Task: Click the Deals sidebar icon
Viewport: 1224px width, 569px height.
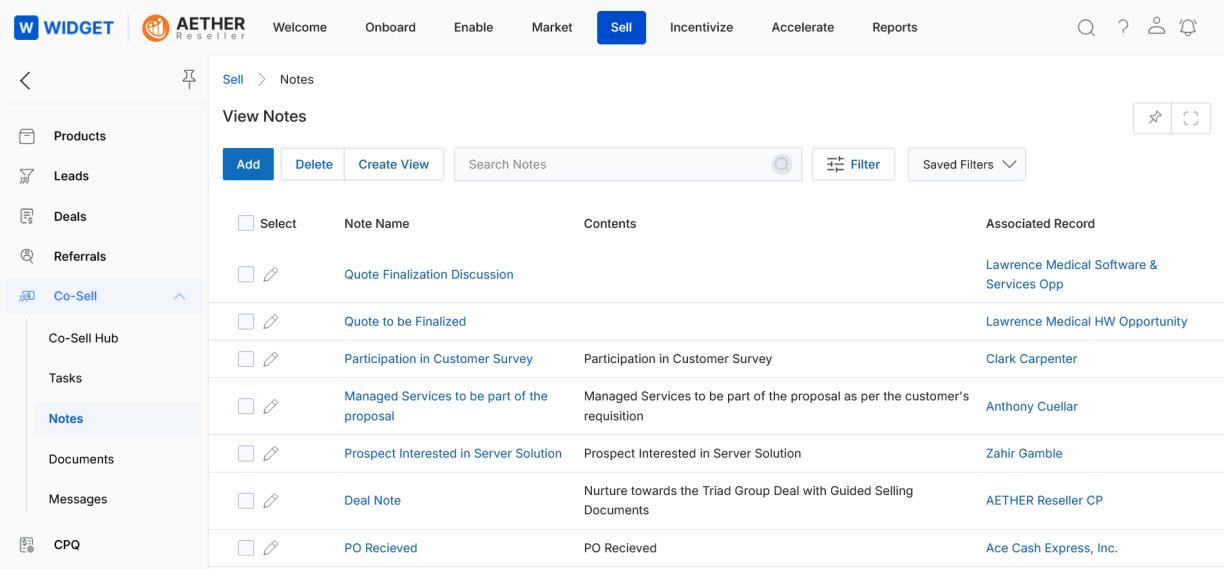Action: (x=28, y=216)
